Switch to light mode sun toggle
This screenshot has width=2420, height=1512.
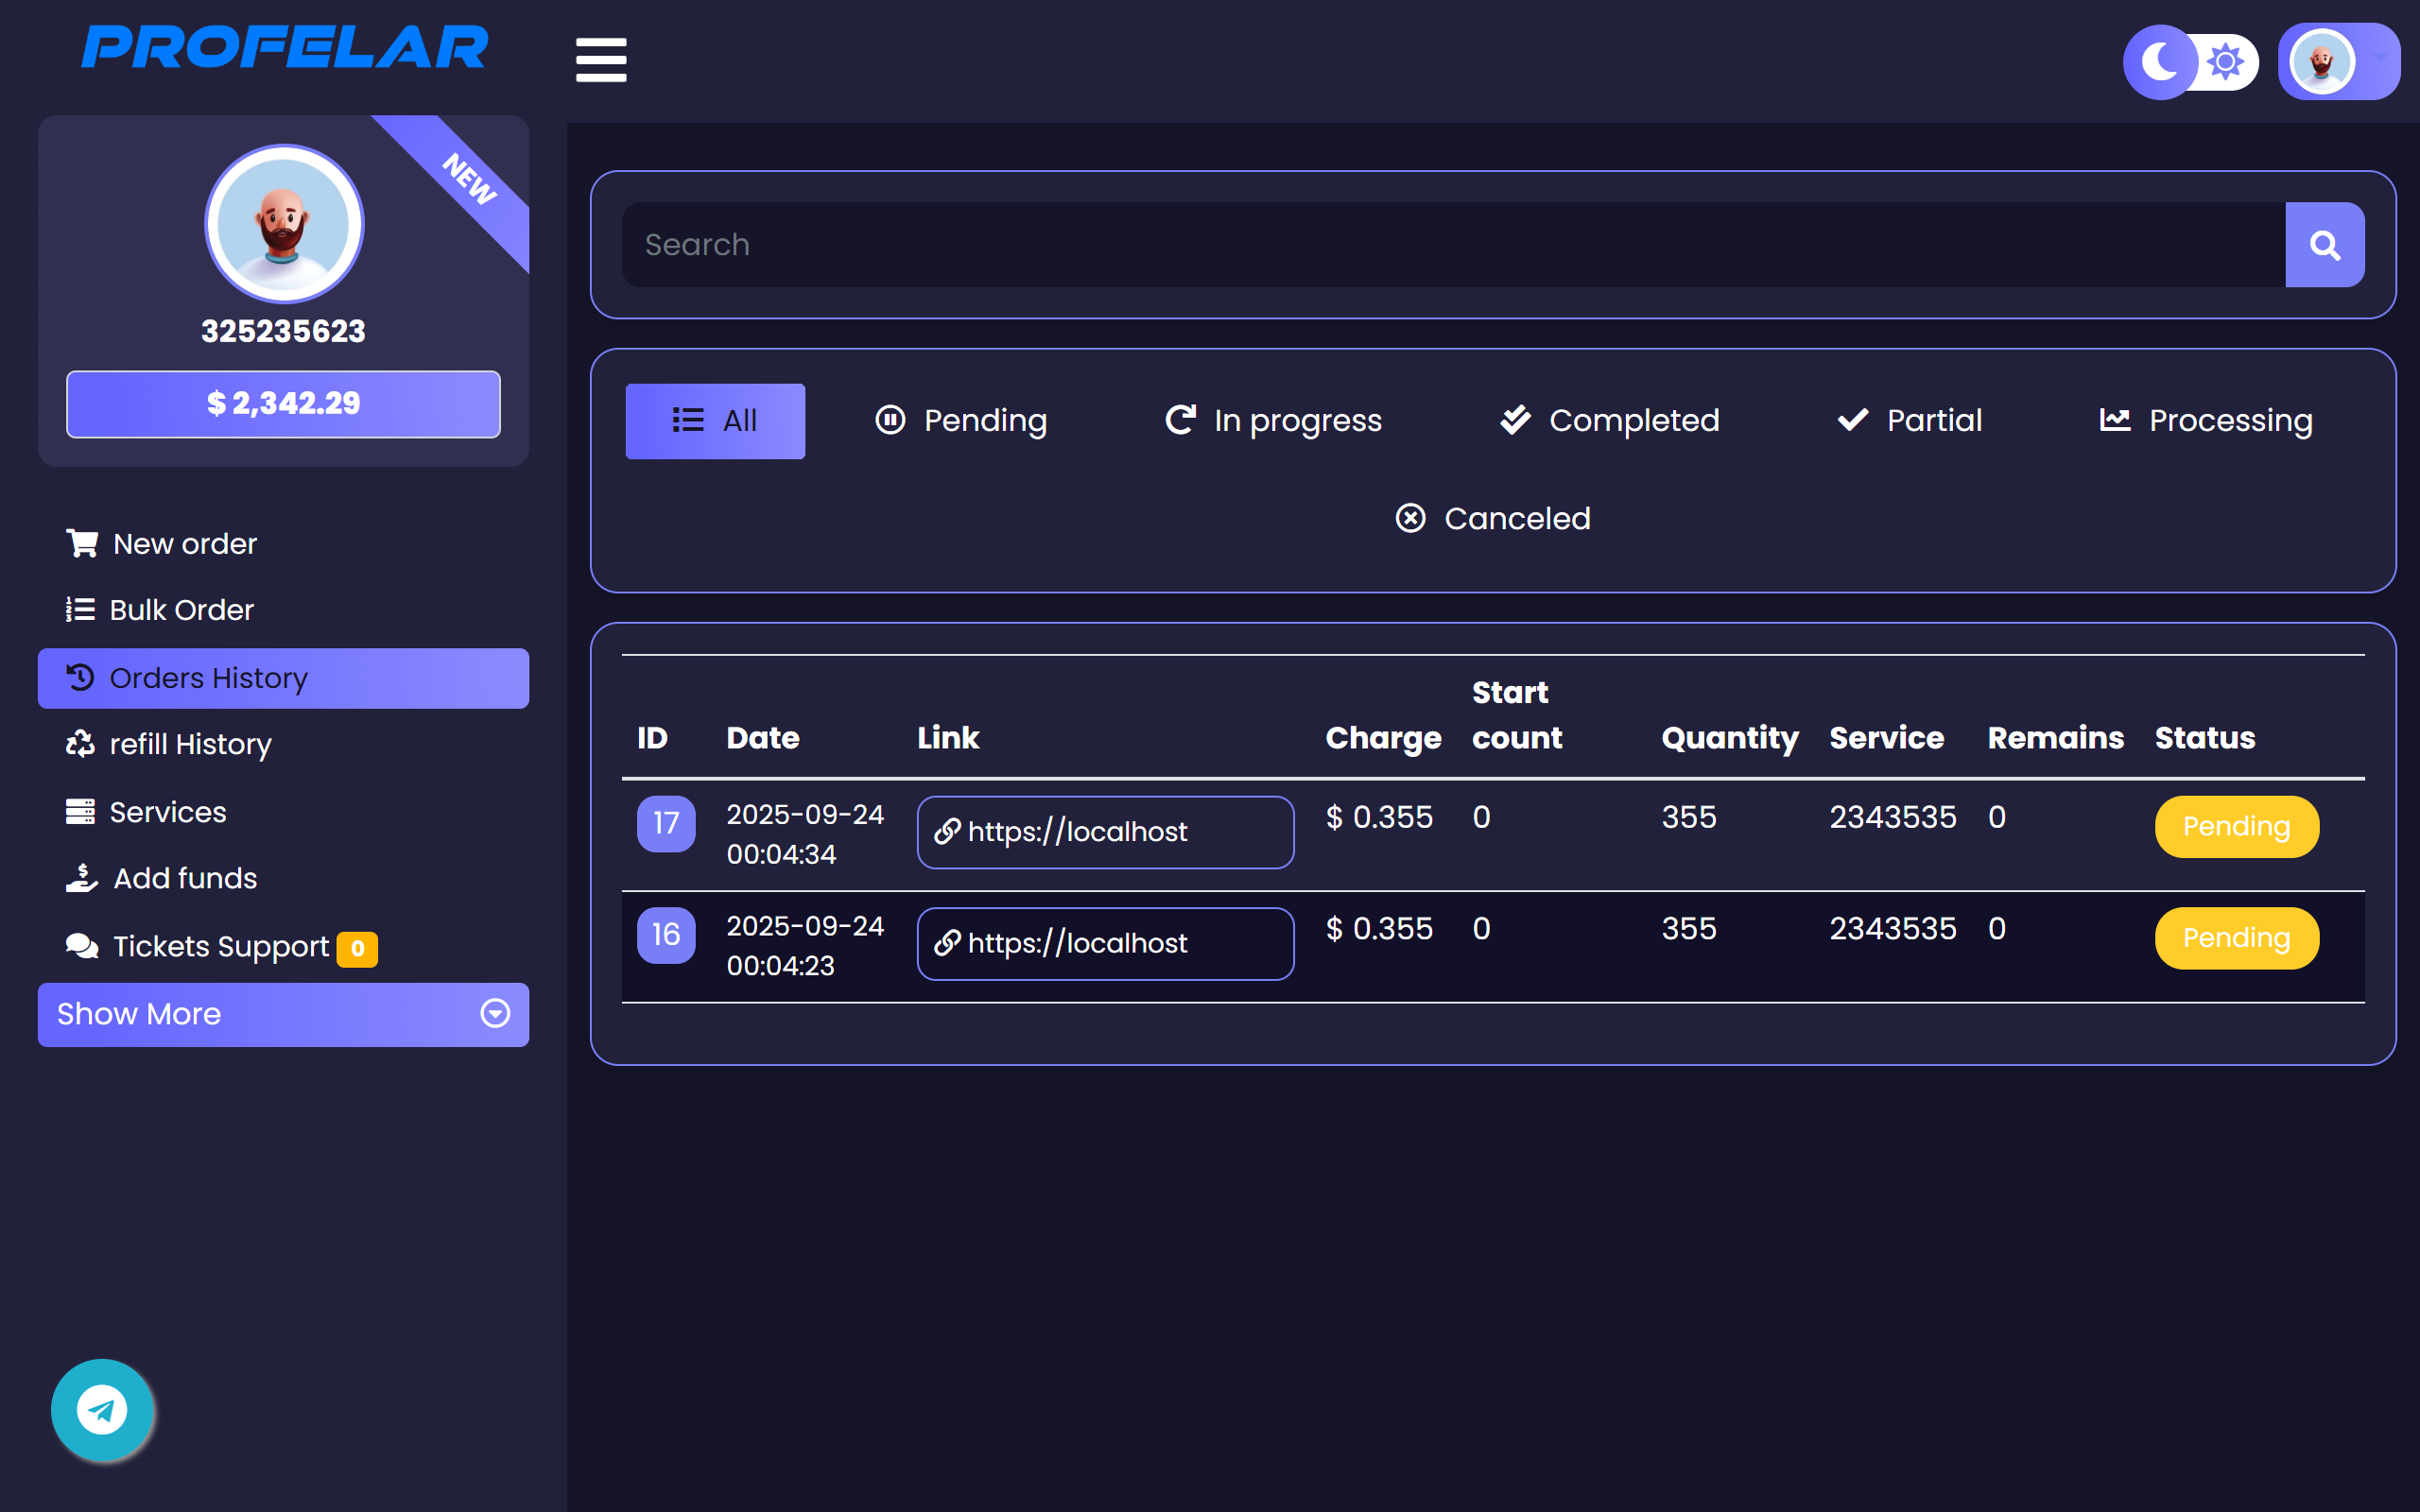(x=2226, y=62)
